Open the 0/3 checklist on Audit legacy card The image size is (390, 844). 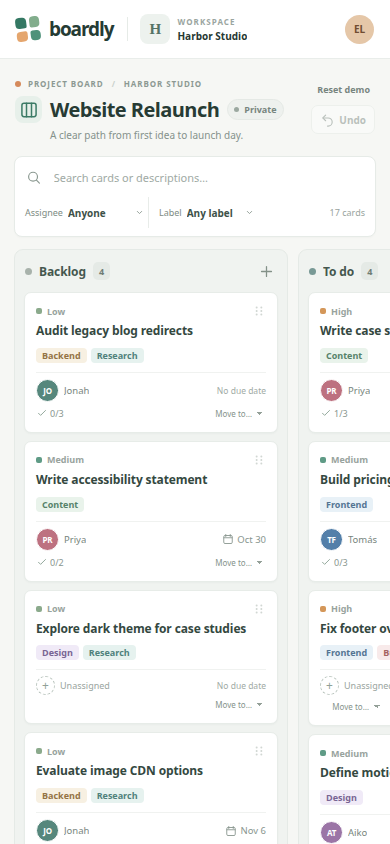coord(51,413)
